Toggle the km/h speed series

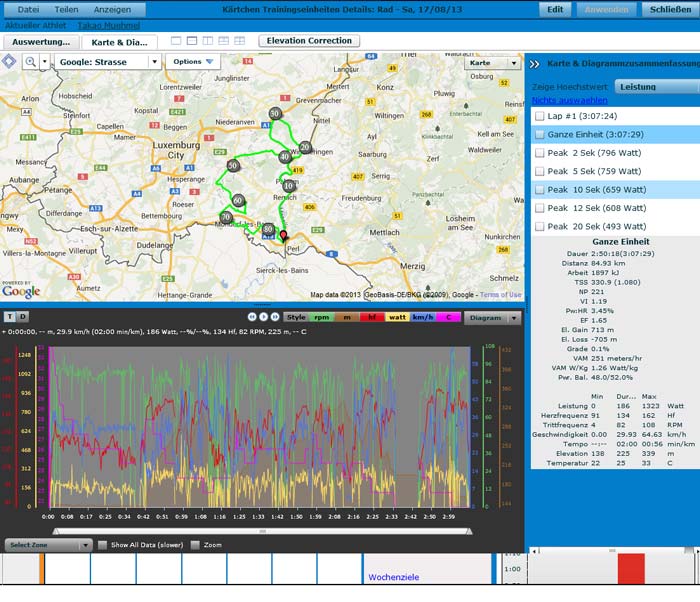pyautogui.click(x=423, y=317)
